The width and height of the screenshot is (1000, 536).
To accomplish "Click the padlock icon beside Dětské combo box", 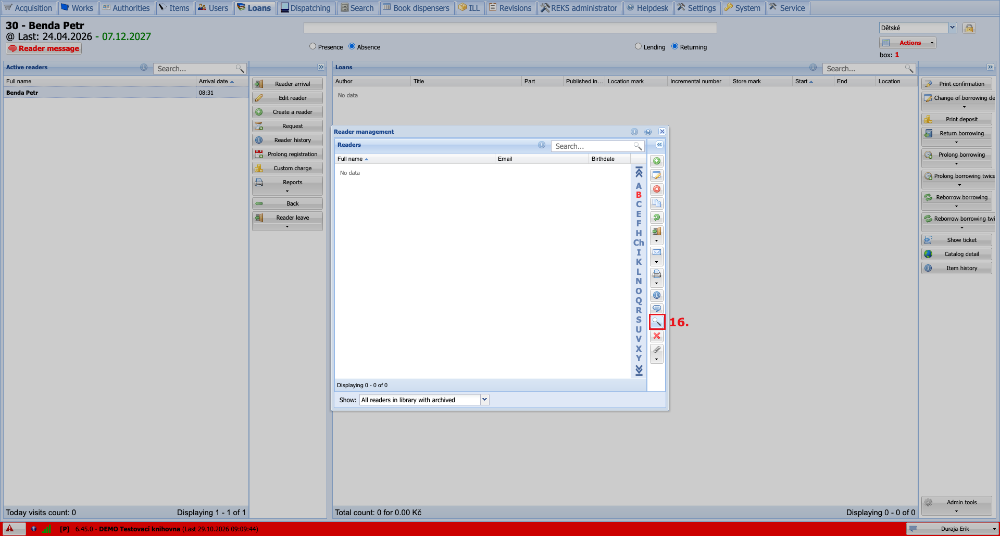I will [x=969, y=28].
